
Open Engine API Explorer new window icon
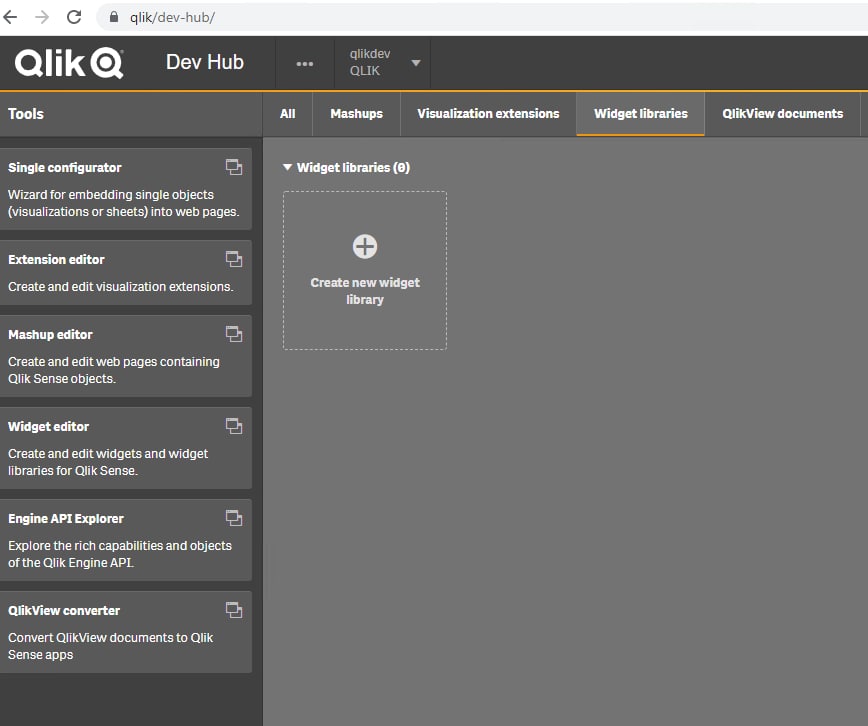pyautogui.click(x=234, y=518)
